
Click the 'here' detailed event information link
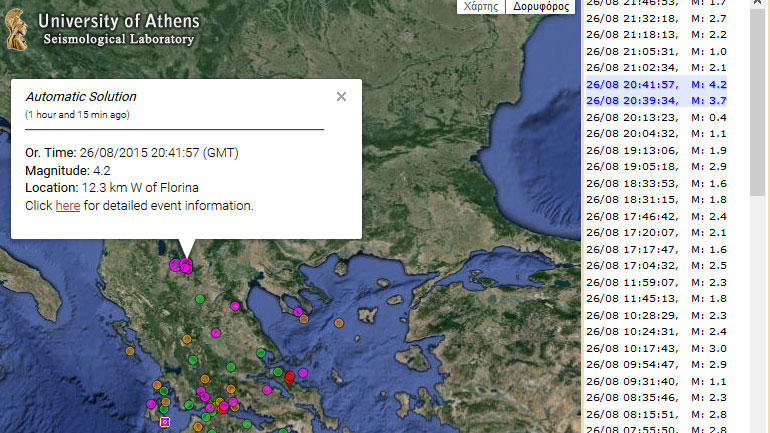tap(67, 206)
